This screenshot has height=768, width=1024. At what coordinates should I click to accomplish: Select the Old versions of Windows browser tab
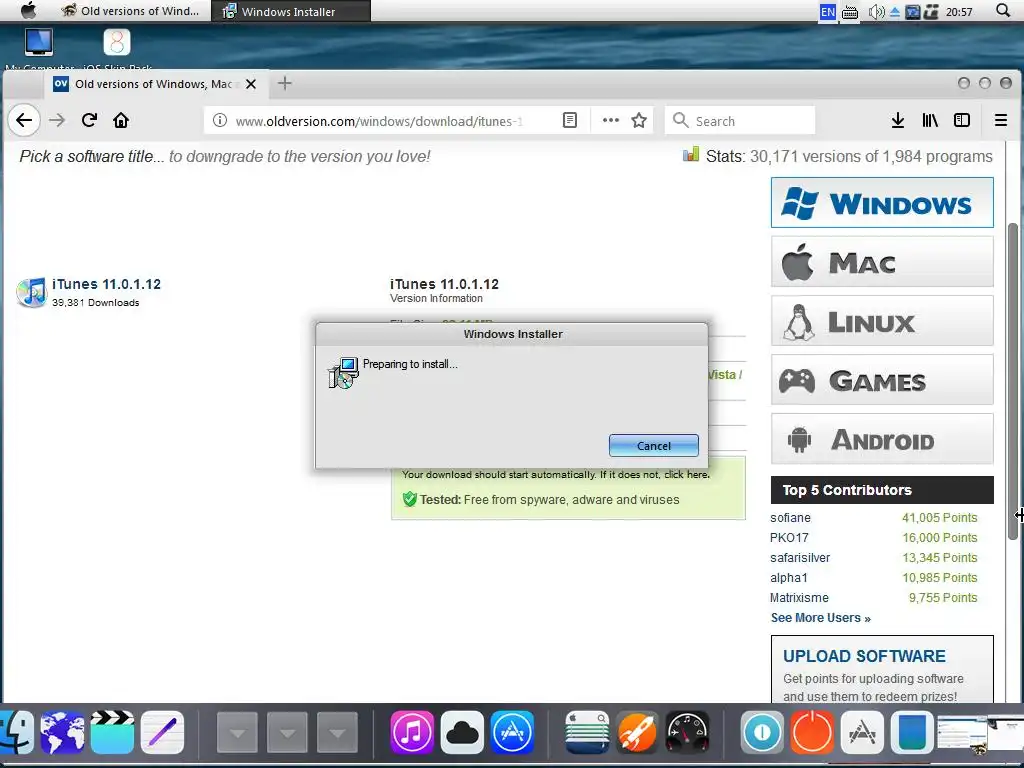point(155,84)
